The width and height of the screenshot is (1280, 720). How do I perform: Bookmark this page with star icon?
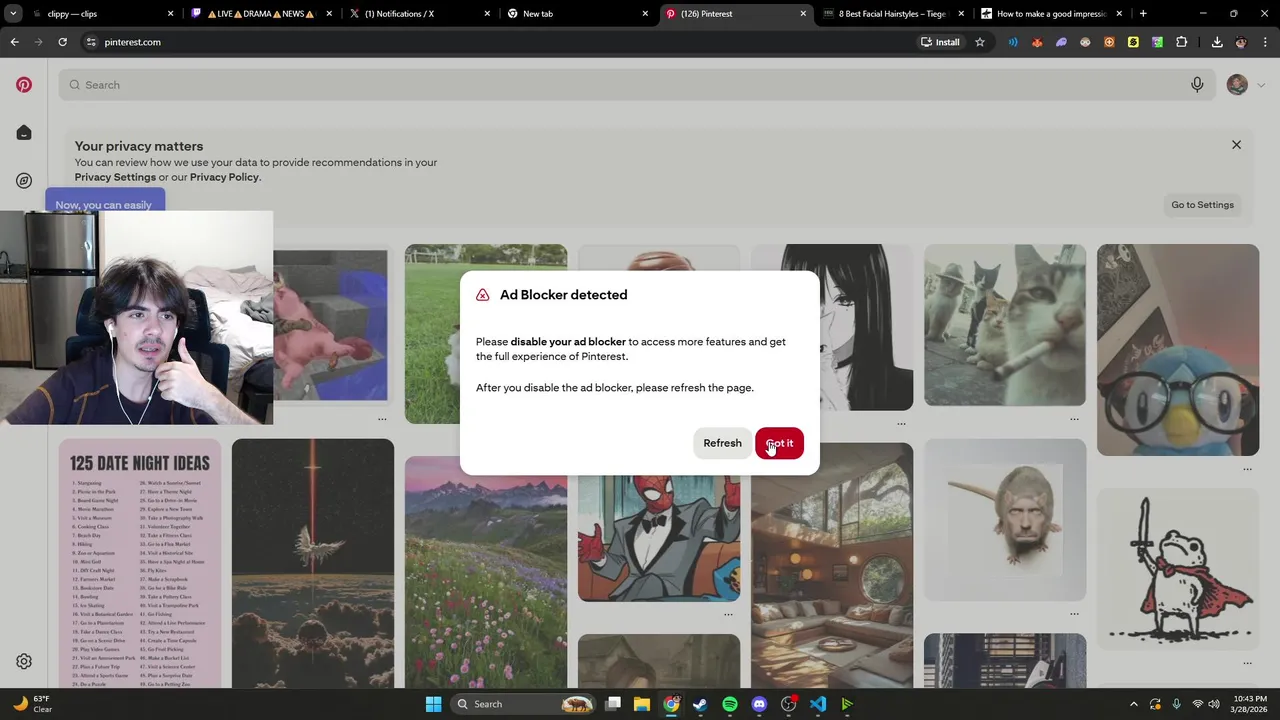click(x=980, y=42)
